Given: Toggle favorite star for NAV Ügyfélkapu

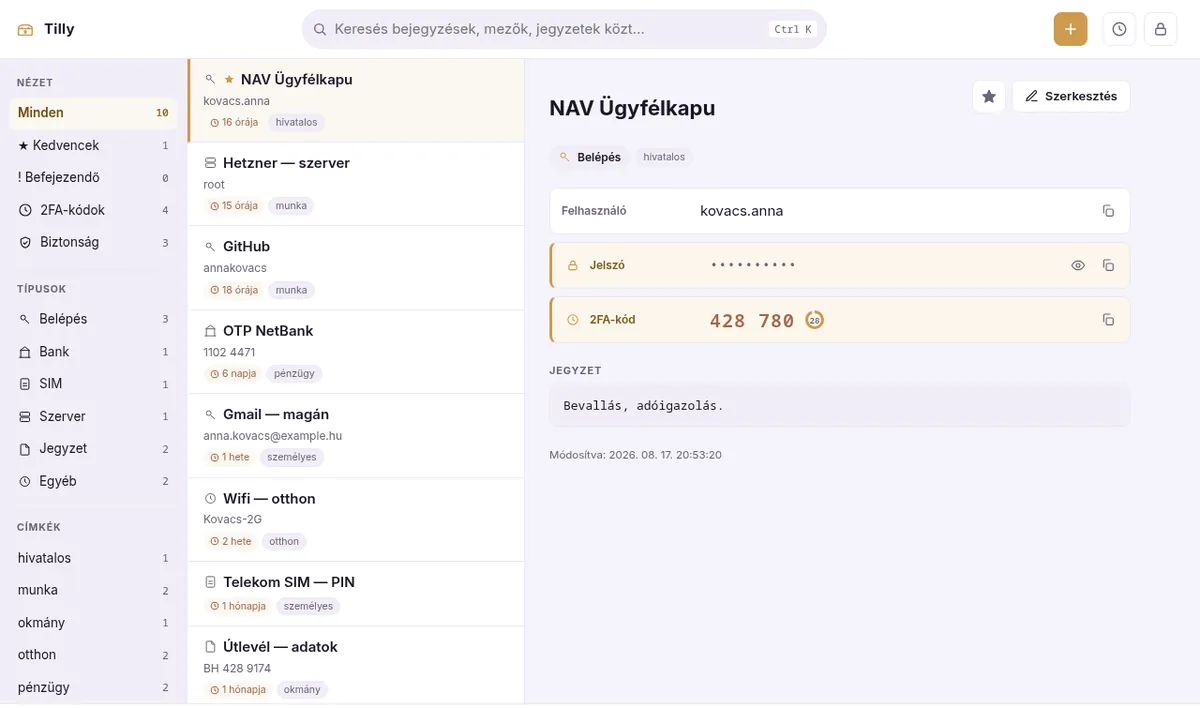Looking at the screenshot, I should (989, 96).
